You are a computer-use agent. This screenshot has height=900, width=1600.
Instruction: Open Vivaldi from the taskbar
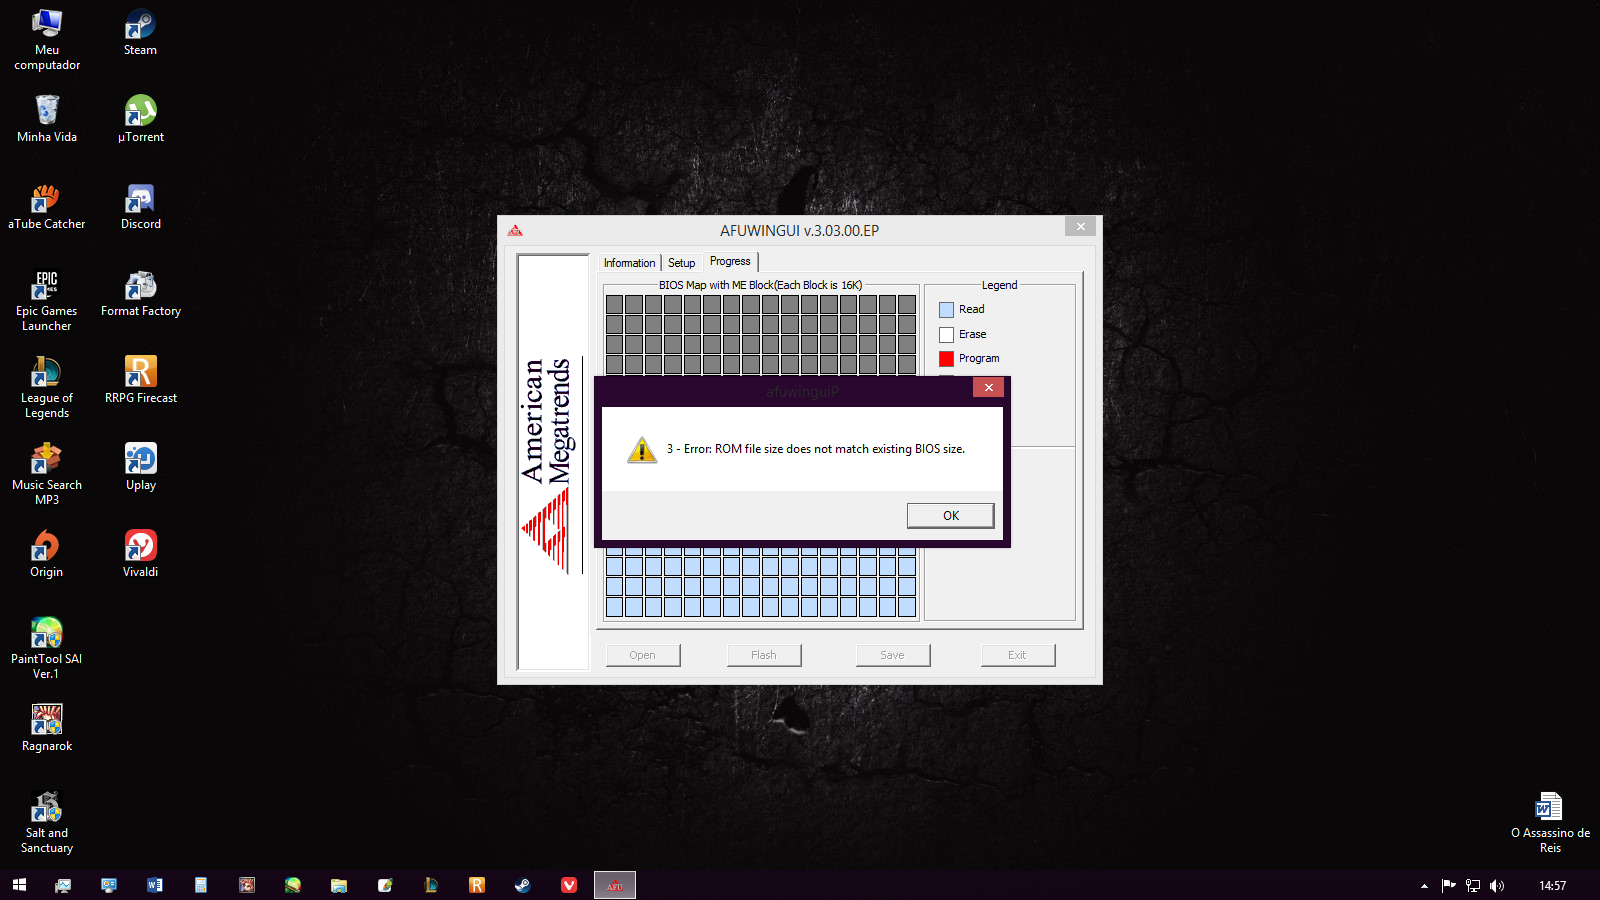pos(569,885)
